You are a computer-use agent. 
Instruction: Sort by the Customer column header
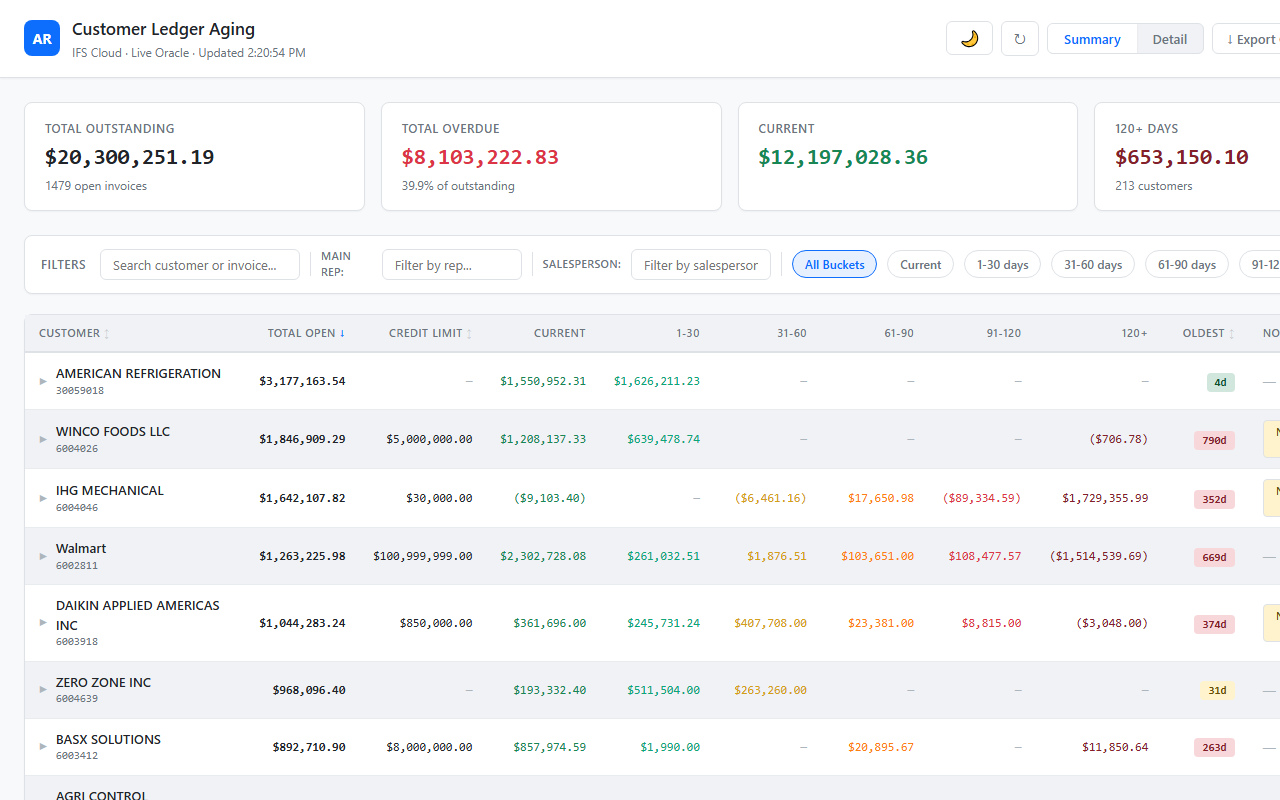pyautogui.click(x=74, y=333)
